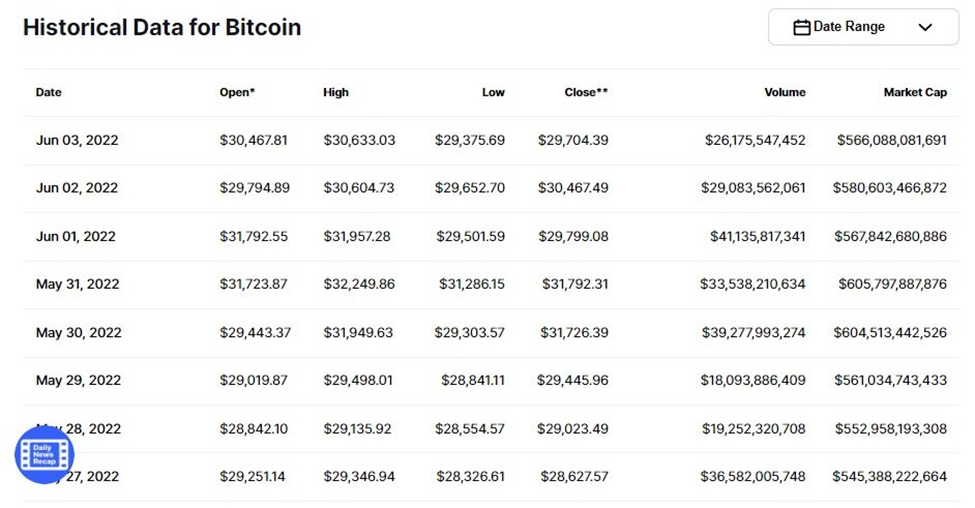The image size is (975, 508).
Task: Sort by the Market Cap column header
Action: point(915,93)
